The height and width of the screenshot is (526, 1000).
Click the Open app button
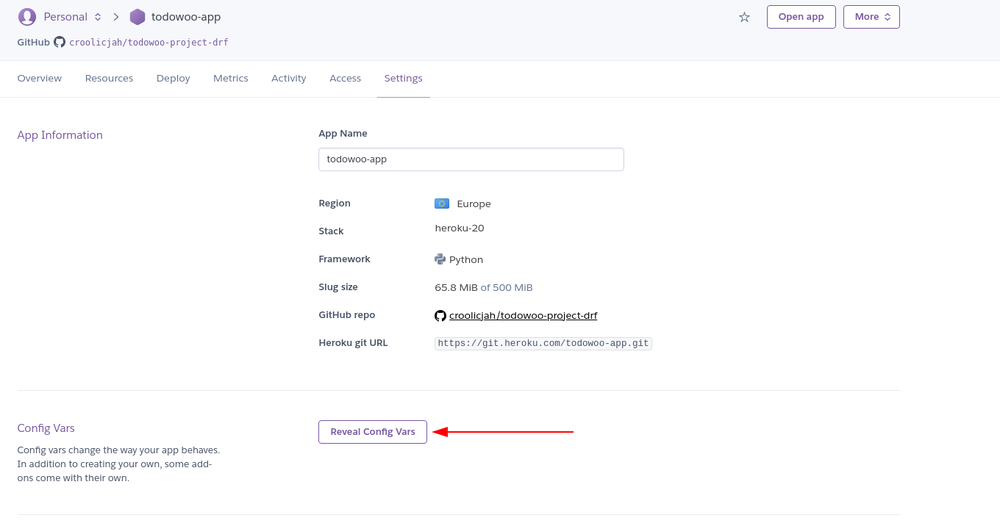coord(801,17)
